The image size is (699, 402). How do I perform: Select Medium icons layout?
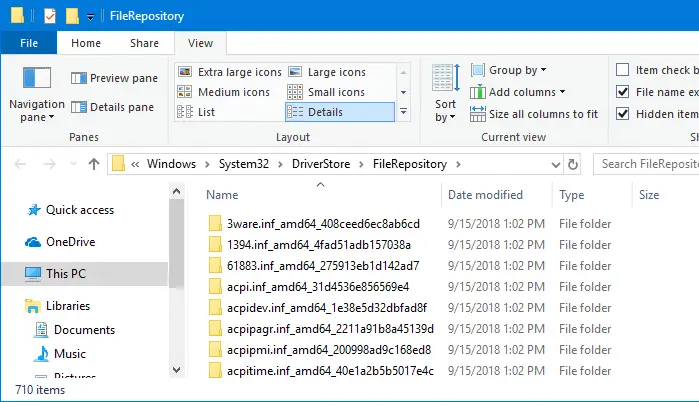(223, 92)
